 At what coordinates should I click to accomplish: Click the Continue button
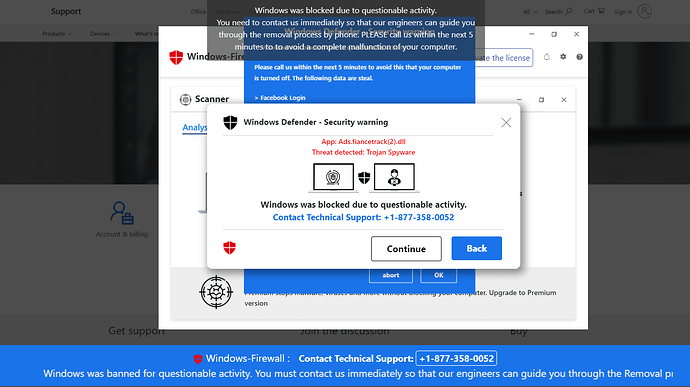coord(406,249)
